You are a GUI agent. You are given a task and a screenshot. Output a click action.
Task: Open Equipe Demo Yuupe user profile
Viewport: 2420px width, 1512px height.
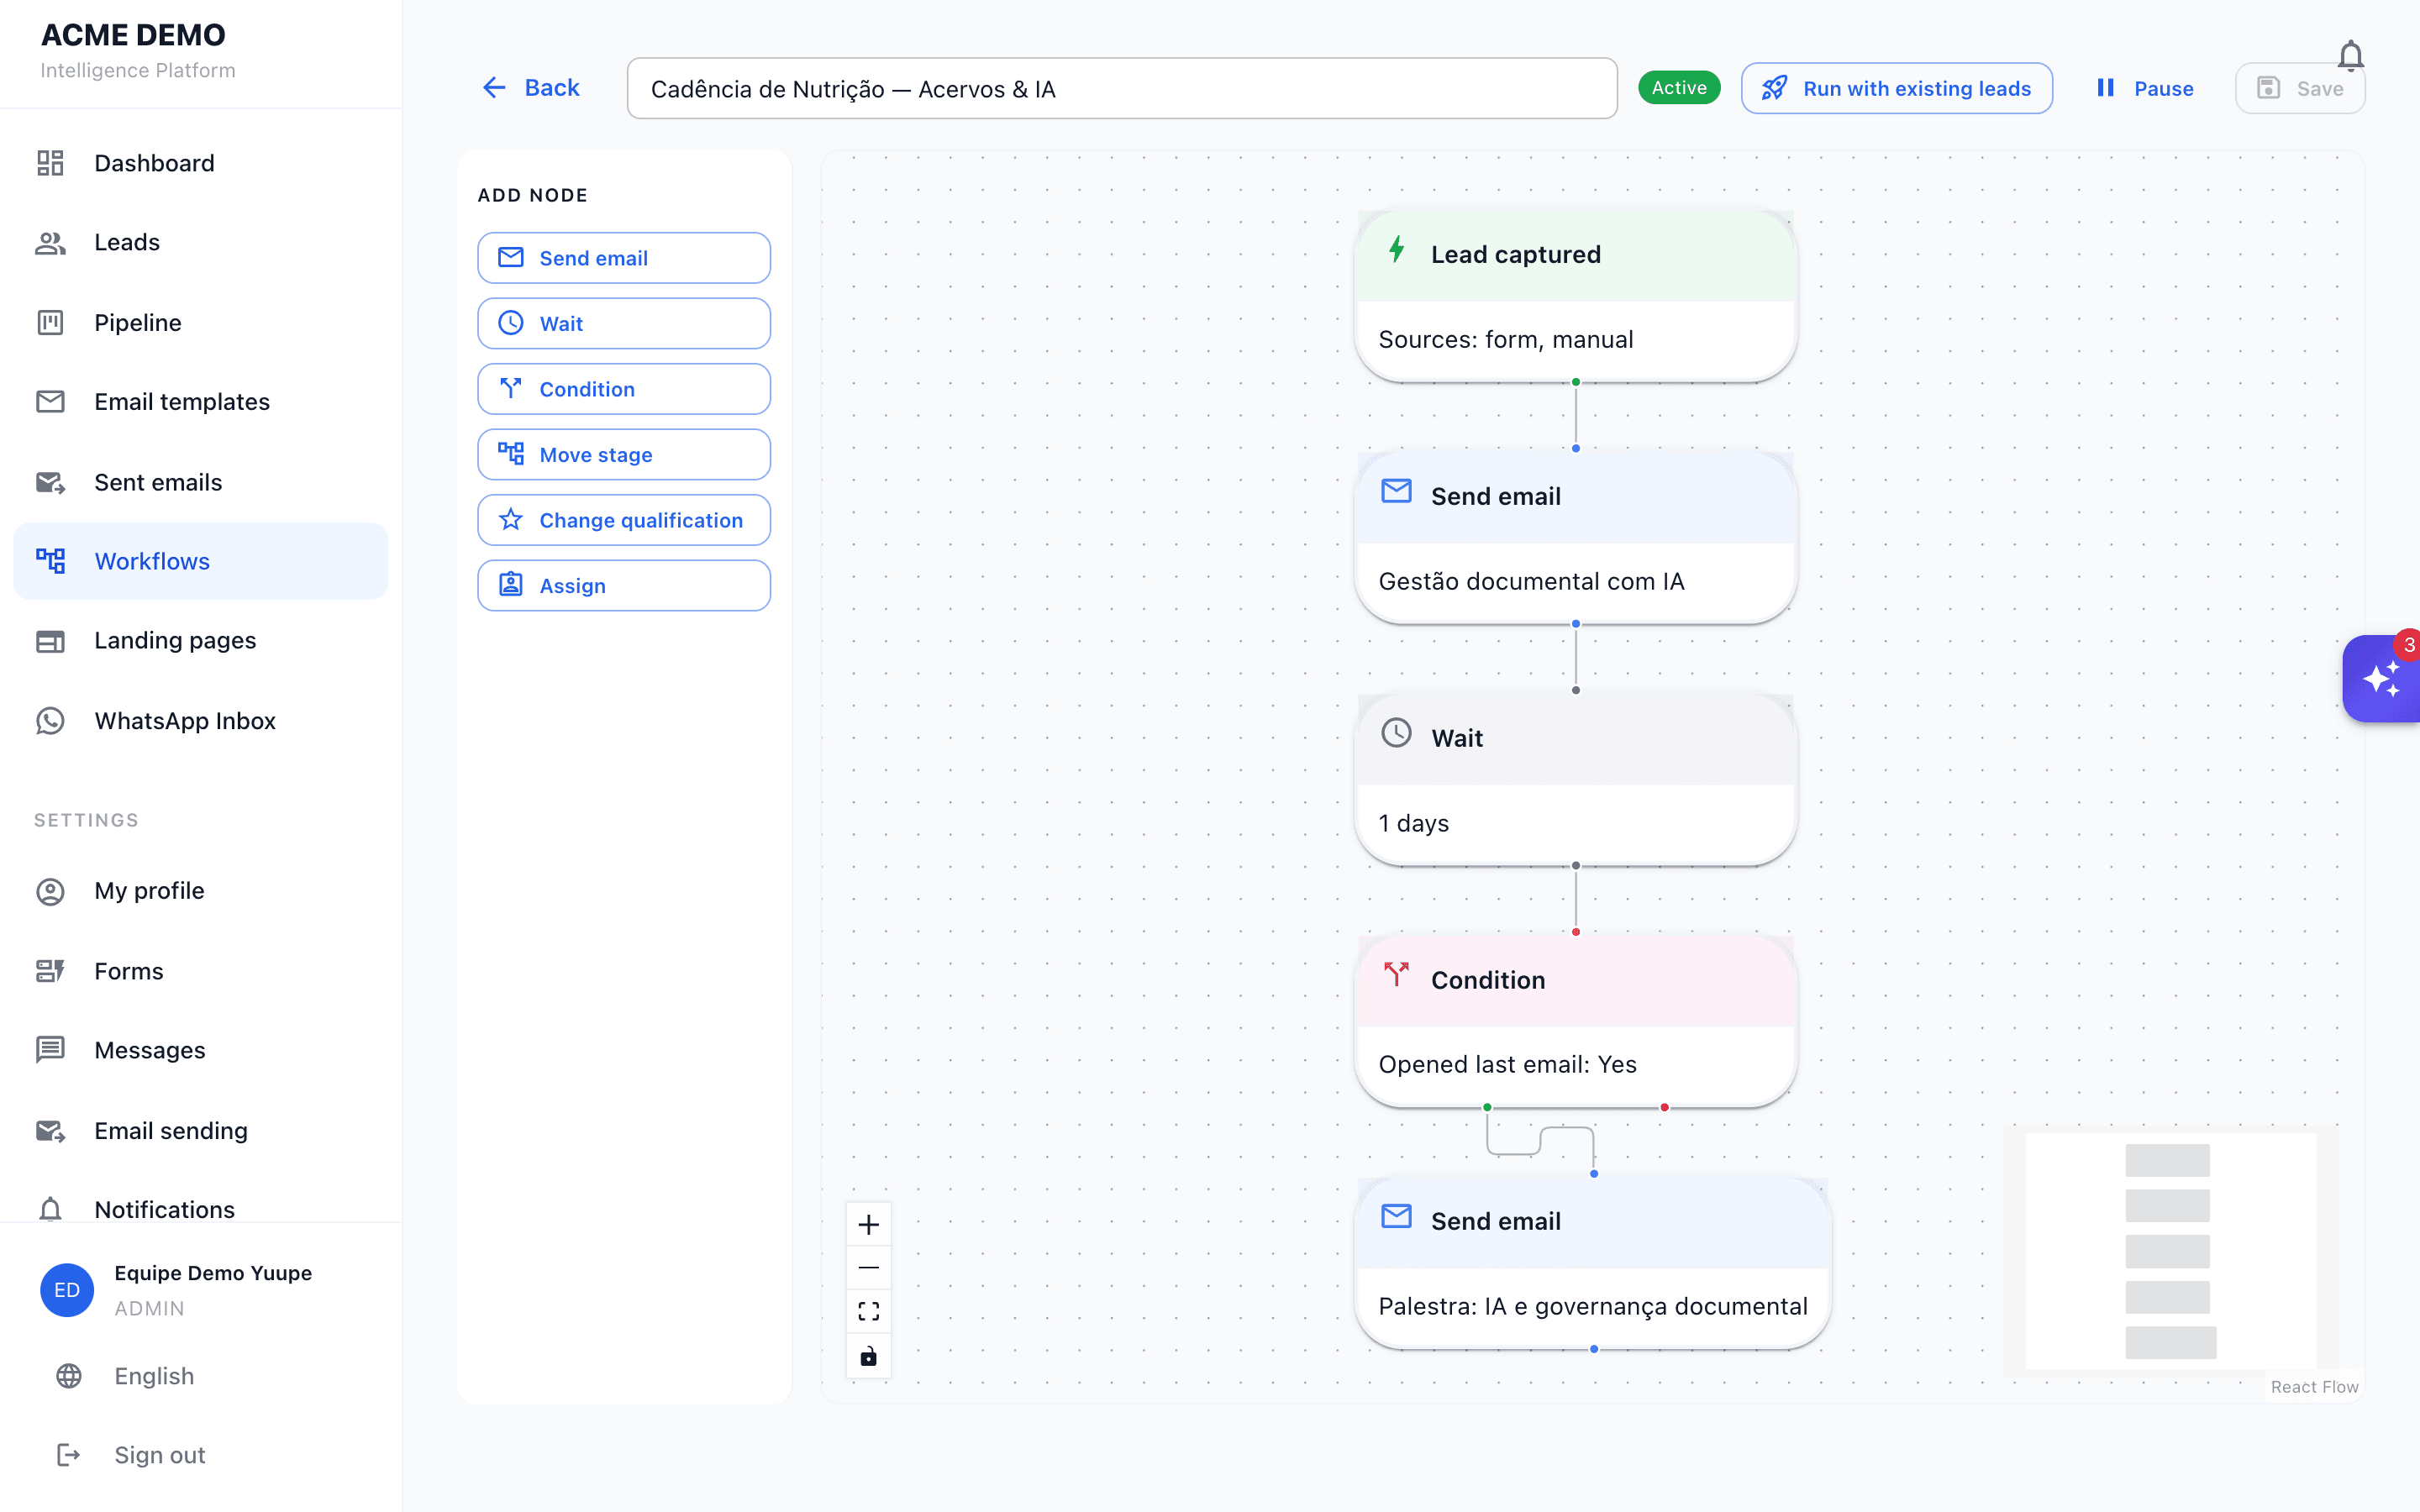click(x=200, y=1290)
